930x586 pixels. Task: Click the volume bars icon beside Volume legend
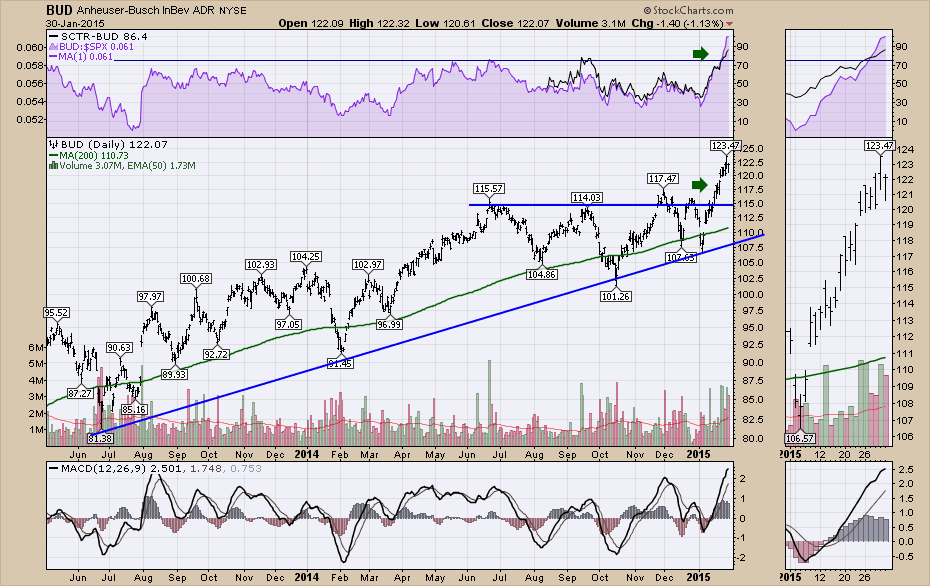53,166
